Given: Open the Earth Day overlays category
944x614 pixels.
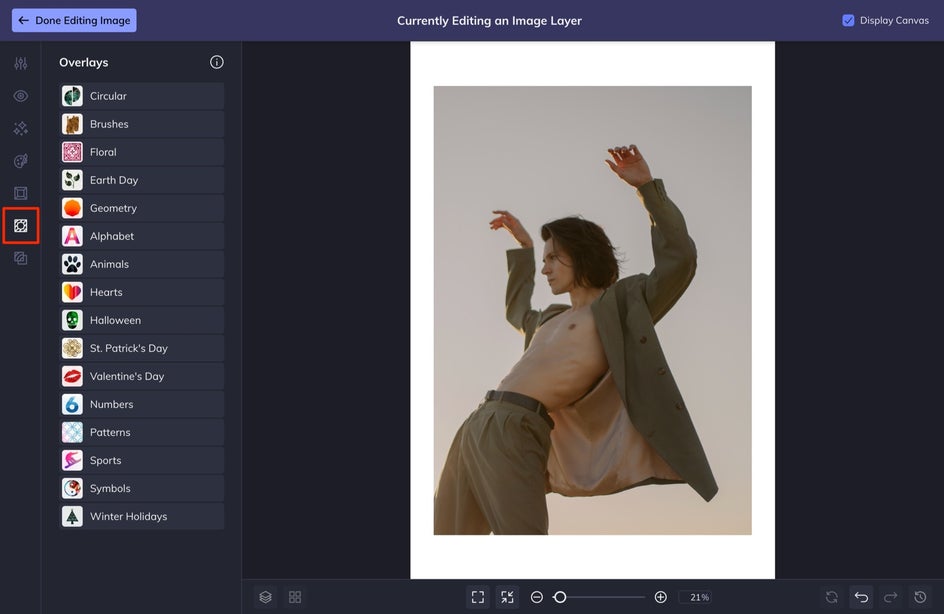Looking at the screenshot, I should click(x=143, y=180).
